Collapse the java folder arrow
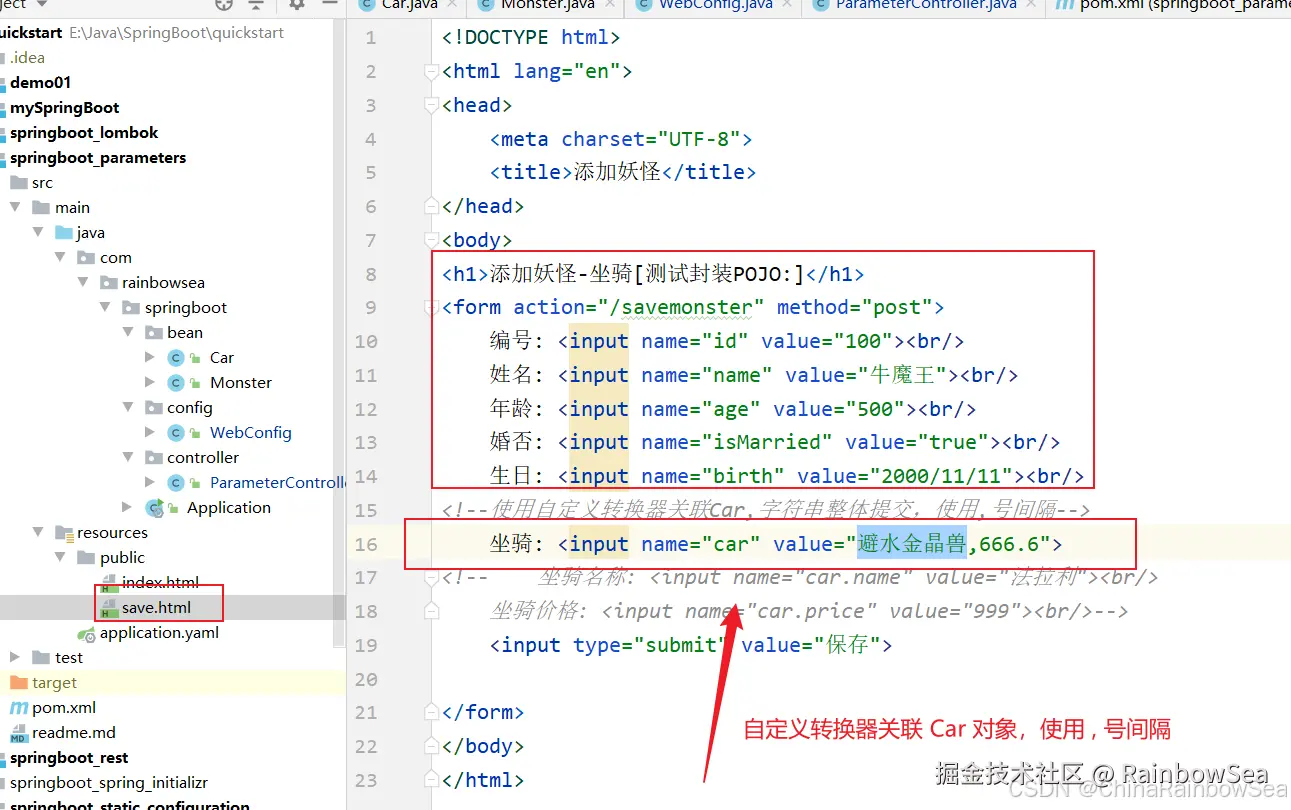This screenshot has width=1291, height=810. pos(38,233)
